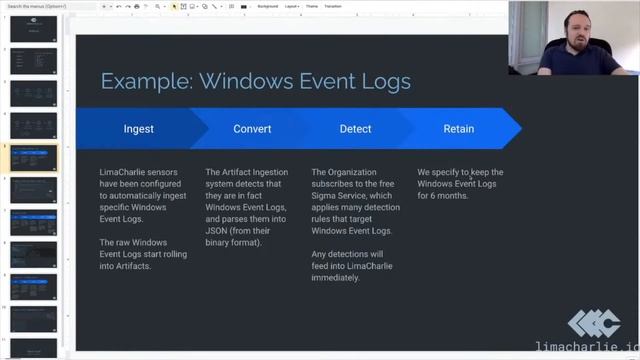Viewport: 640px width, 360px height.
Task: Click the Background toolbar button
Action: [x=268, y=7]
